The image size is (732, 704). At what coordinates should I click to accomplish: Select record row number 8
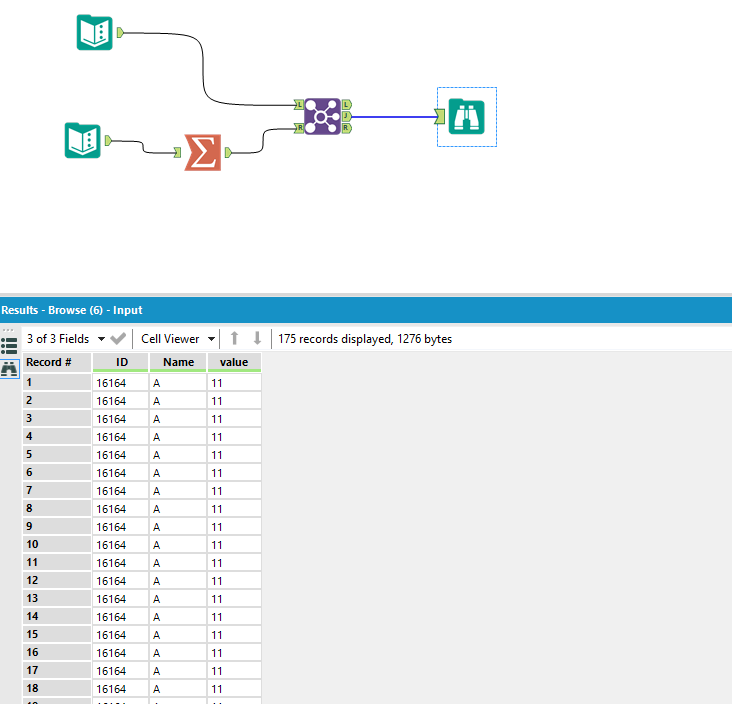click(57, 508)
